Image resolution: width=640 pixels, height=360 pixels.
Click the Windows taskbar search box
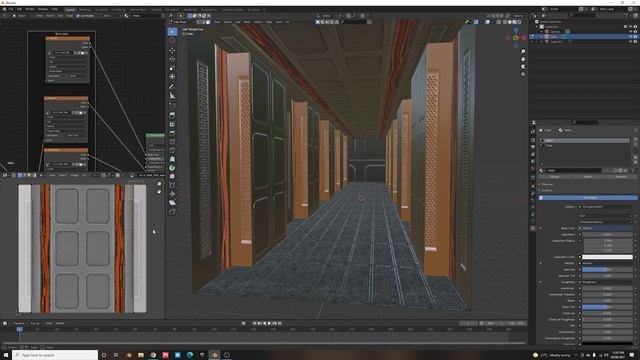point(56,355)
